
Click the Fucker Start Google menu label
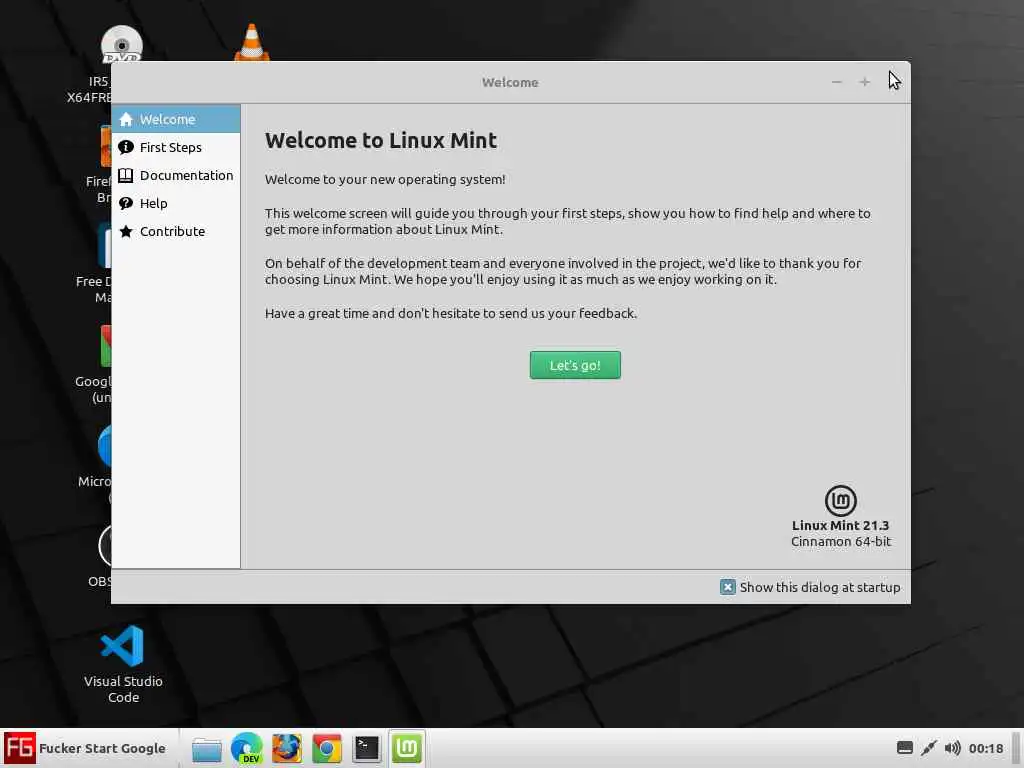102,748
